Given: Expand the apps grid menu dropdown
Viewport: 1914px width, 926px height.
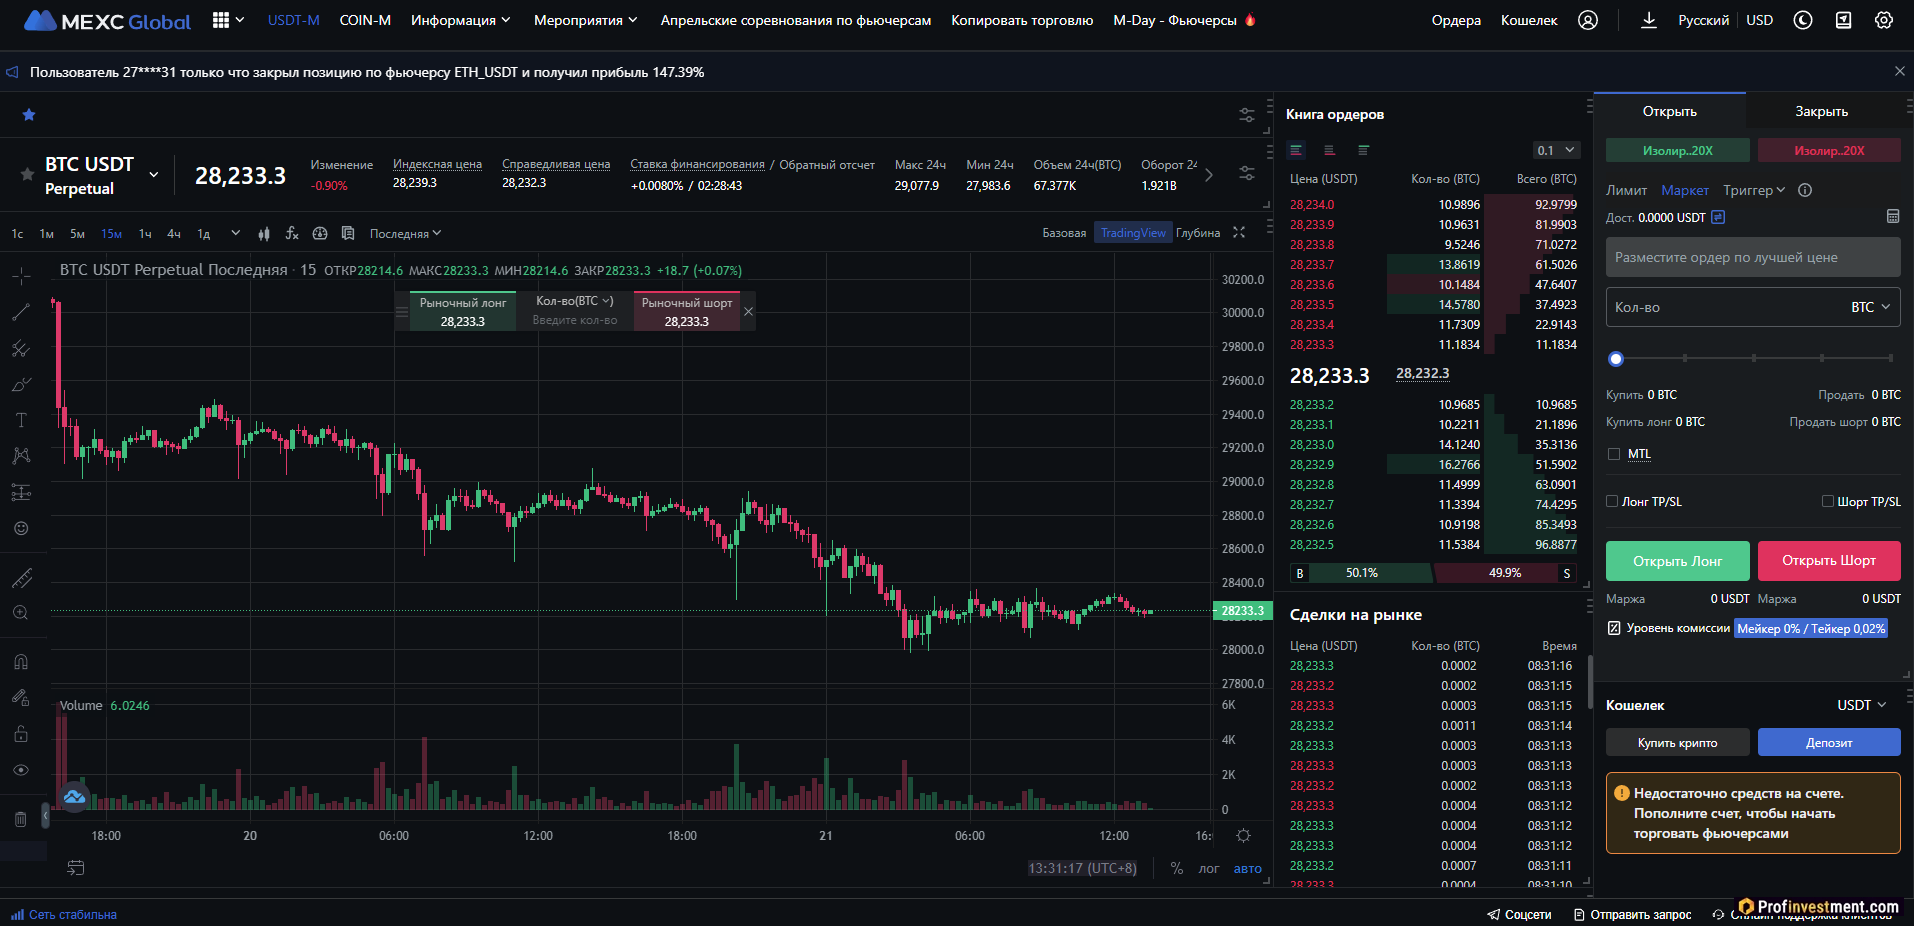Looking at the screenshot, I should 228,20.
